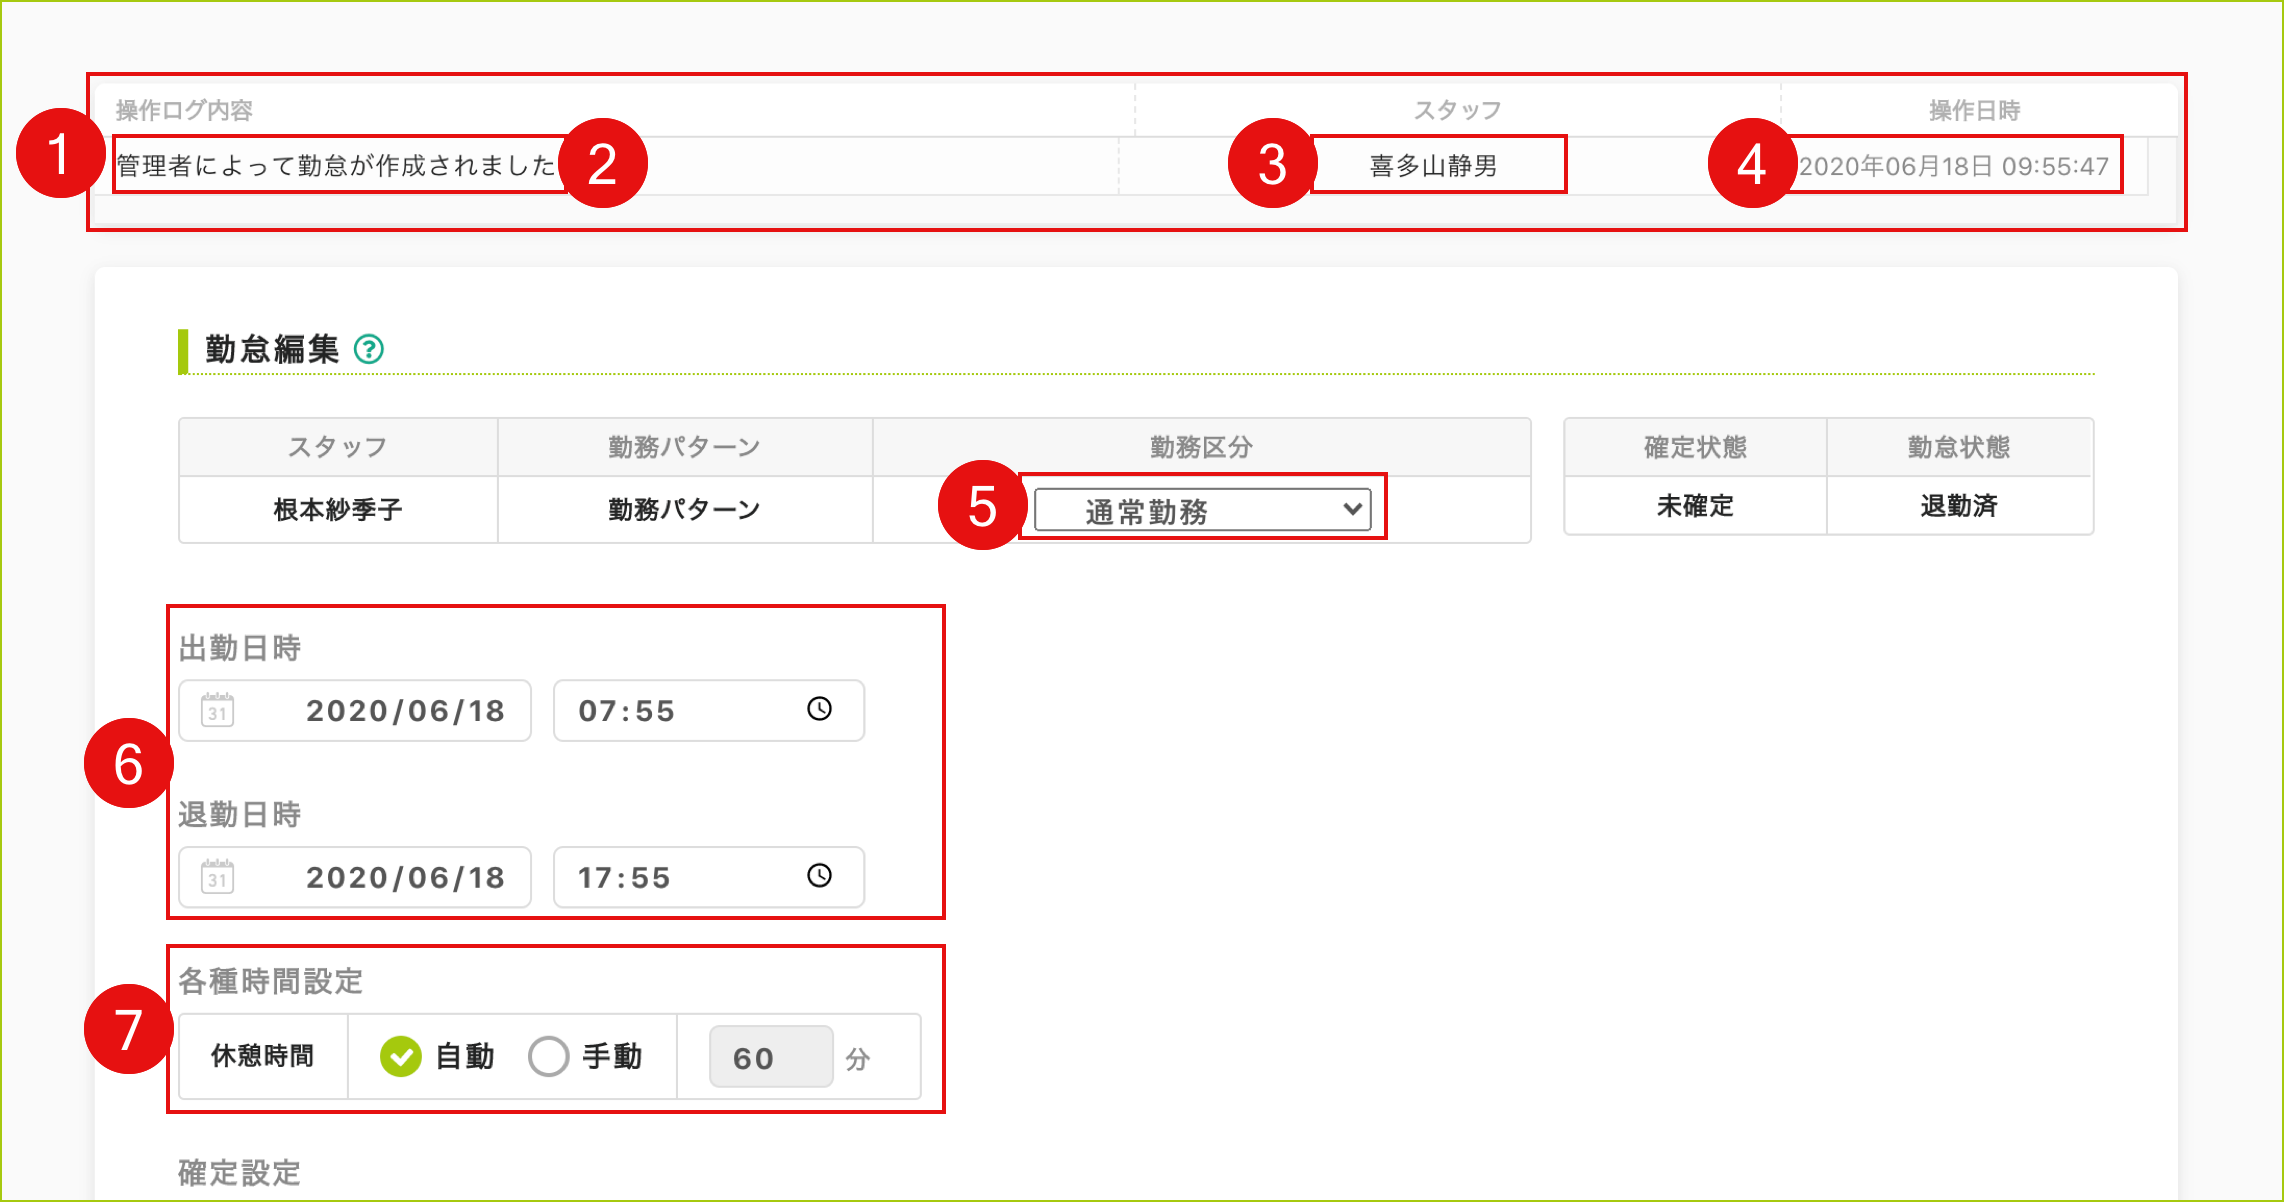Click the log entry 管理者によって勤怠が作成されました
Screen dimensions: 2284x1202
[336, 166]
